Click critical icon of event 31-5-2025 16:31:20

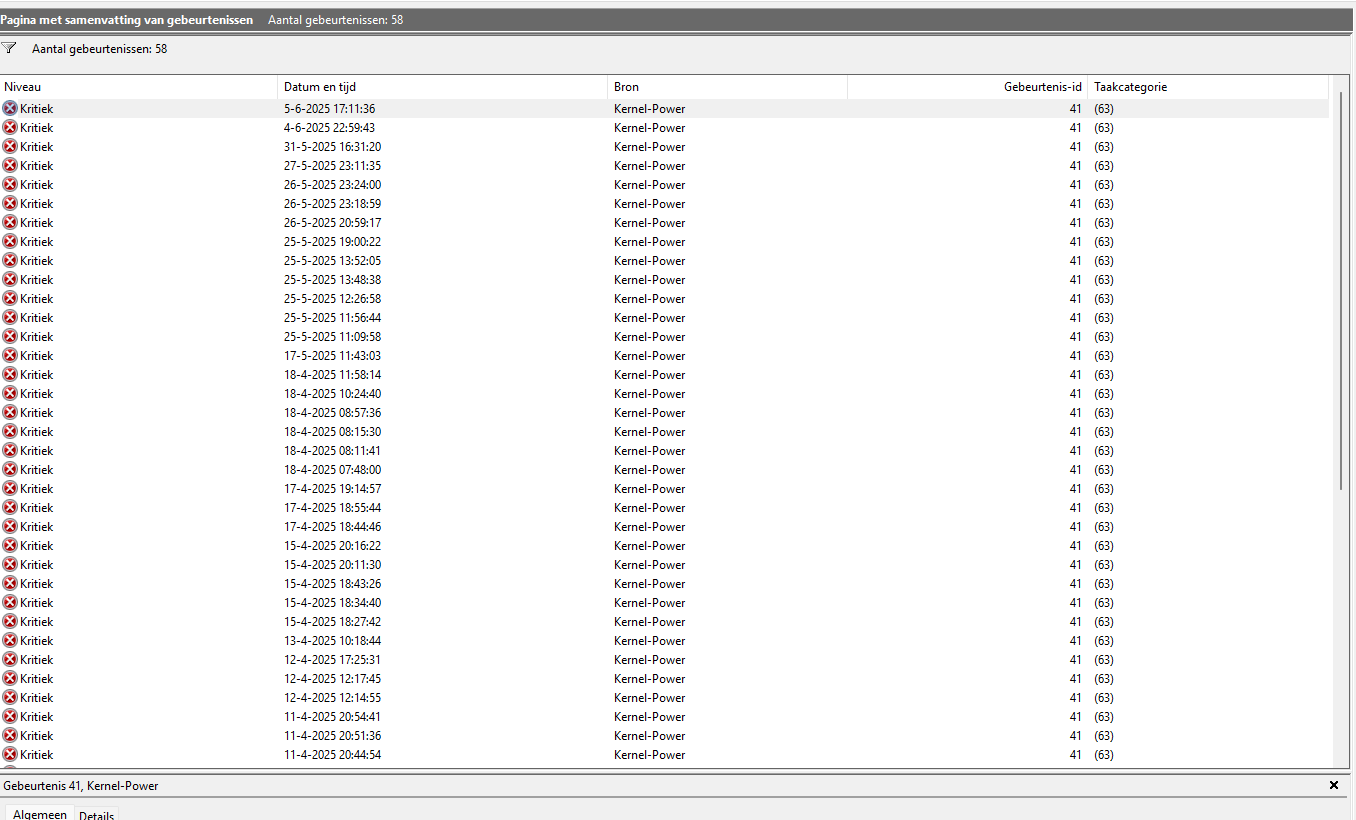[x=10, y=146]
